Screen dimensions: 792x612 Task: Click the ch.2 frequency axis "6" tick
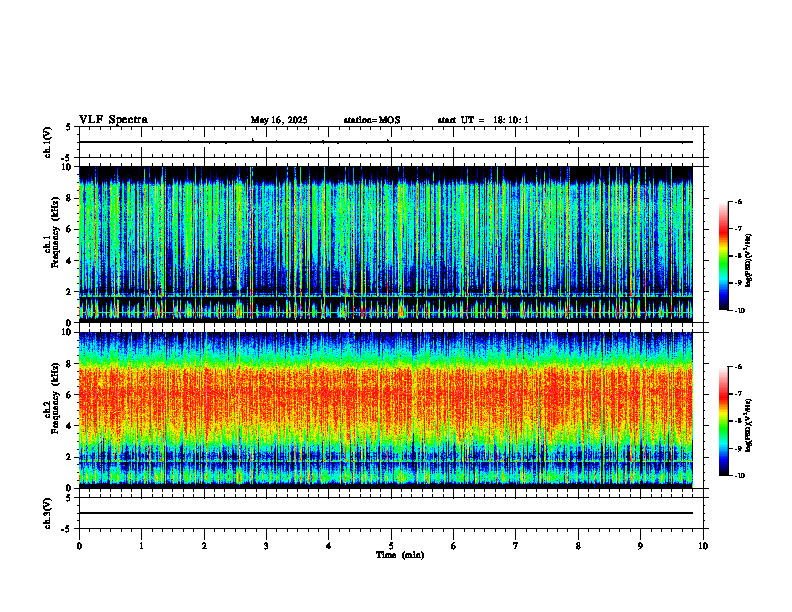tap(70, 395)
